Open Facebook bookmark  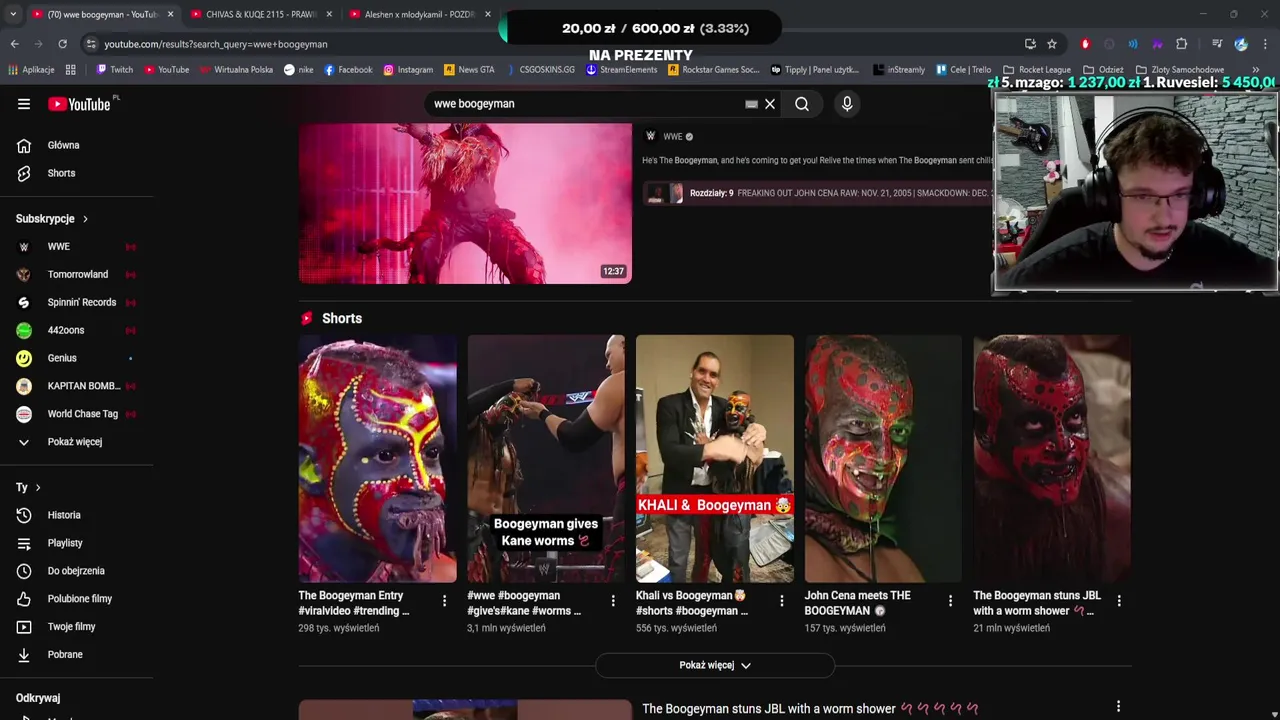click(348, 70)
